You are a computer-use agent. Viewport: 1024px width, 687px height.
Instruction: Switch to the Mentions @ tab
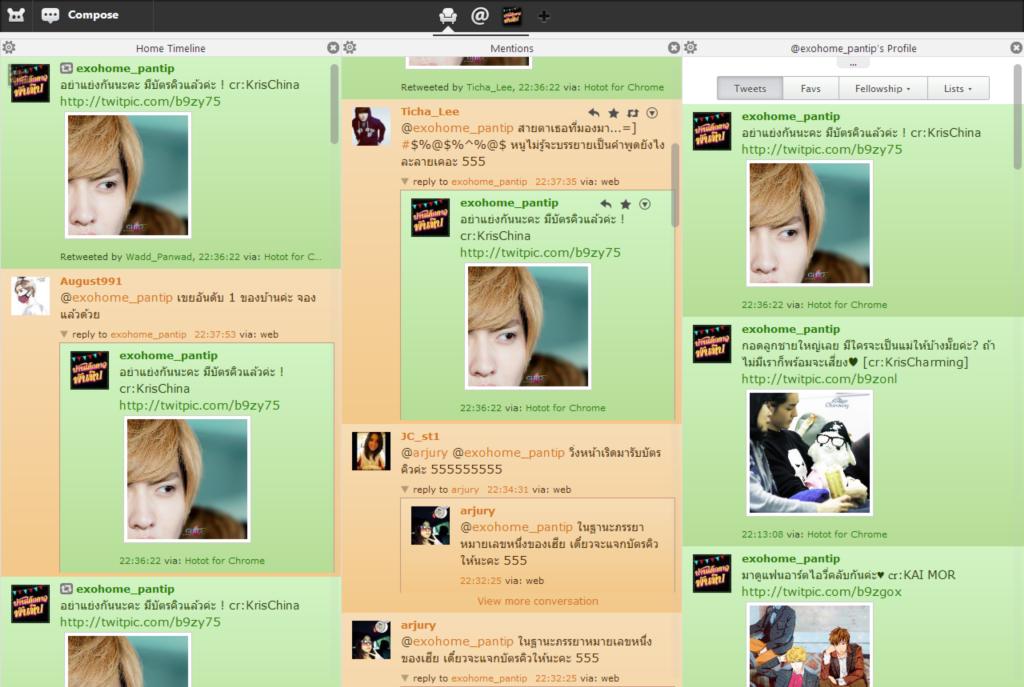click(480, 15)
